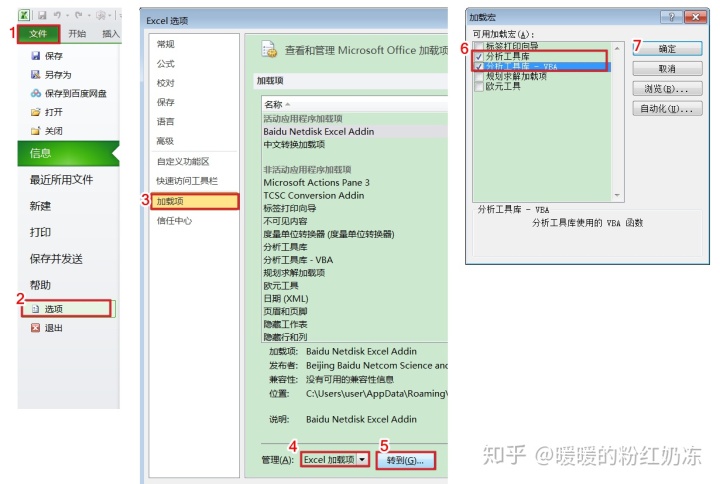Open 保存并发送 in backstage menu
Screen dimensions: 720x484
pyautogui.click(x=56, y=259)
